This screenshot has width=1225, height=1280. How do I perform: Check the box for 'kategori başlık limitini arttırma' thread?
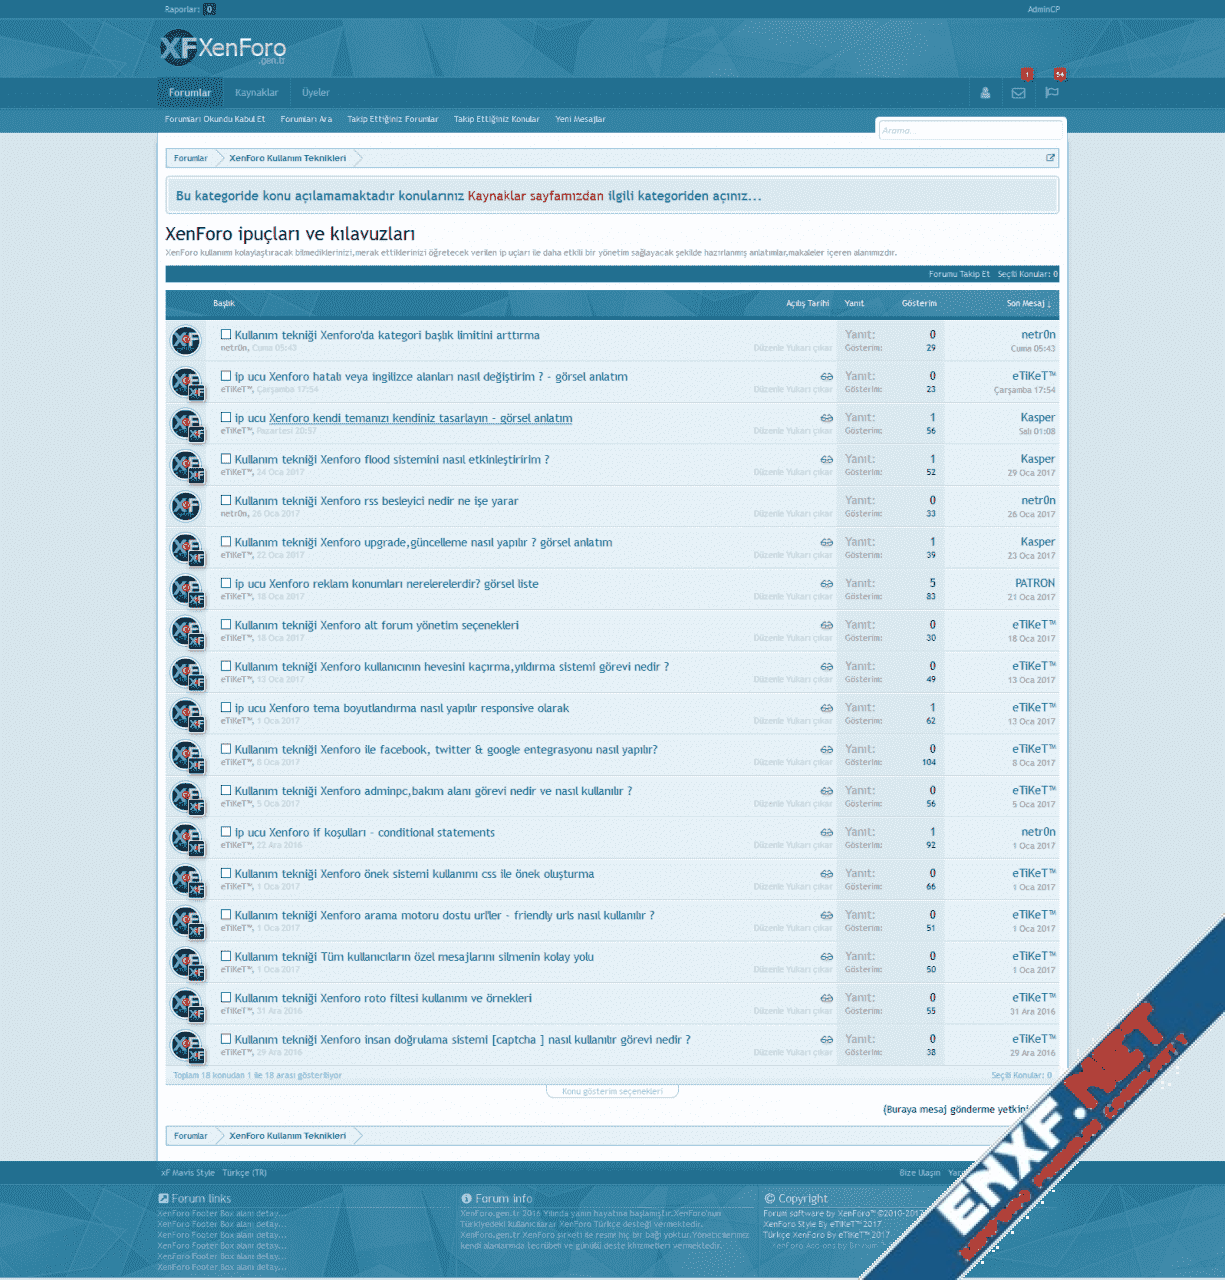pyautogui.click(x=226, y=335)
